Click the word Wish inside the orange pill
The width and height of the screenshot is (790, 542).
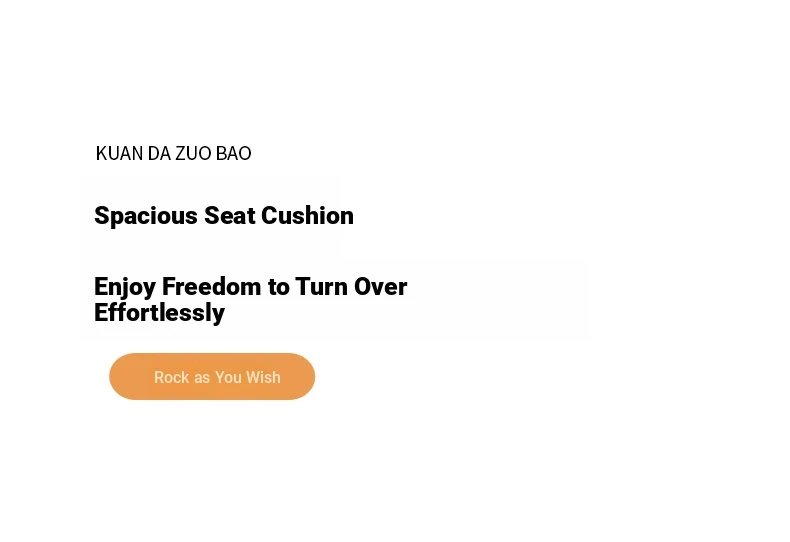pos(263,377)
